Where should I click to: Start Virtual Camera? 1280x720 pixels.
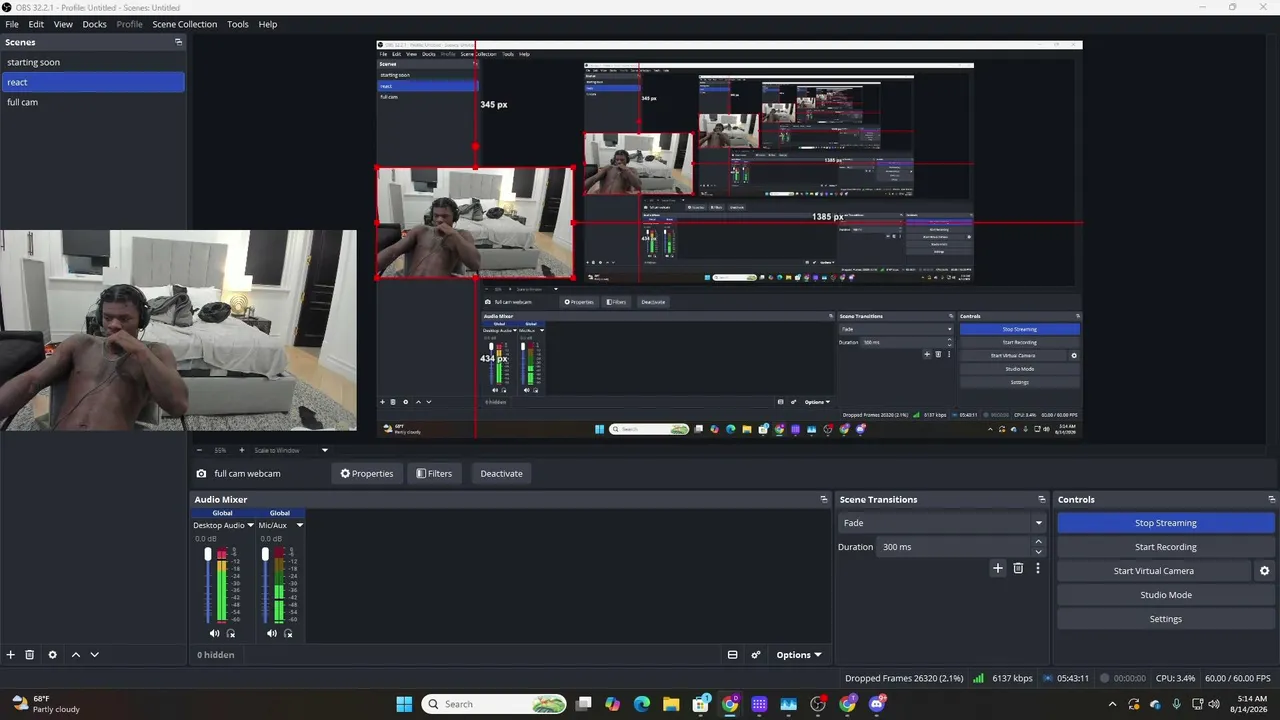pos(1154,571)
